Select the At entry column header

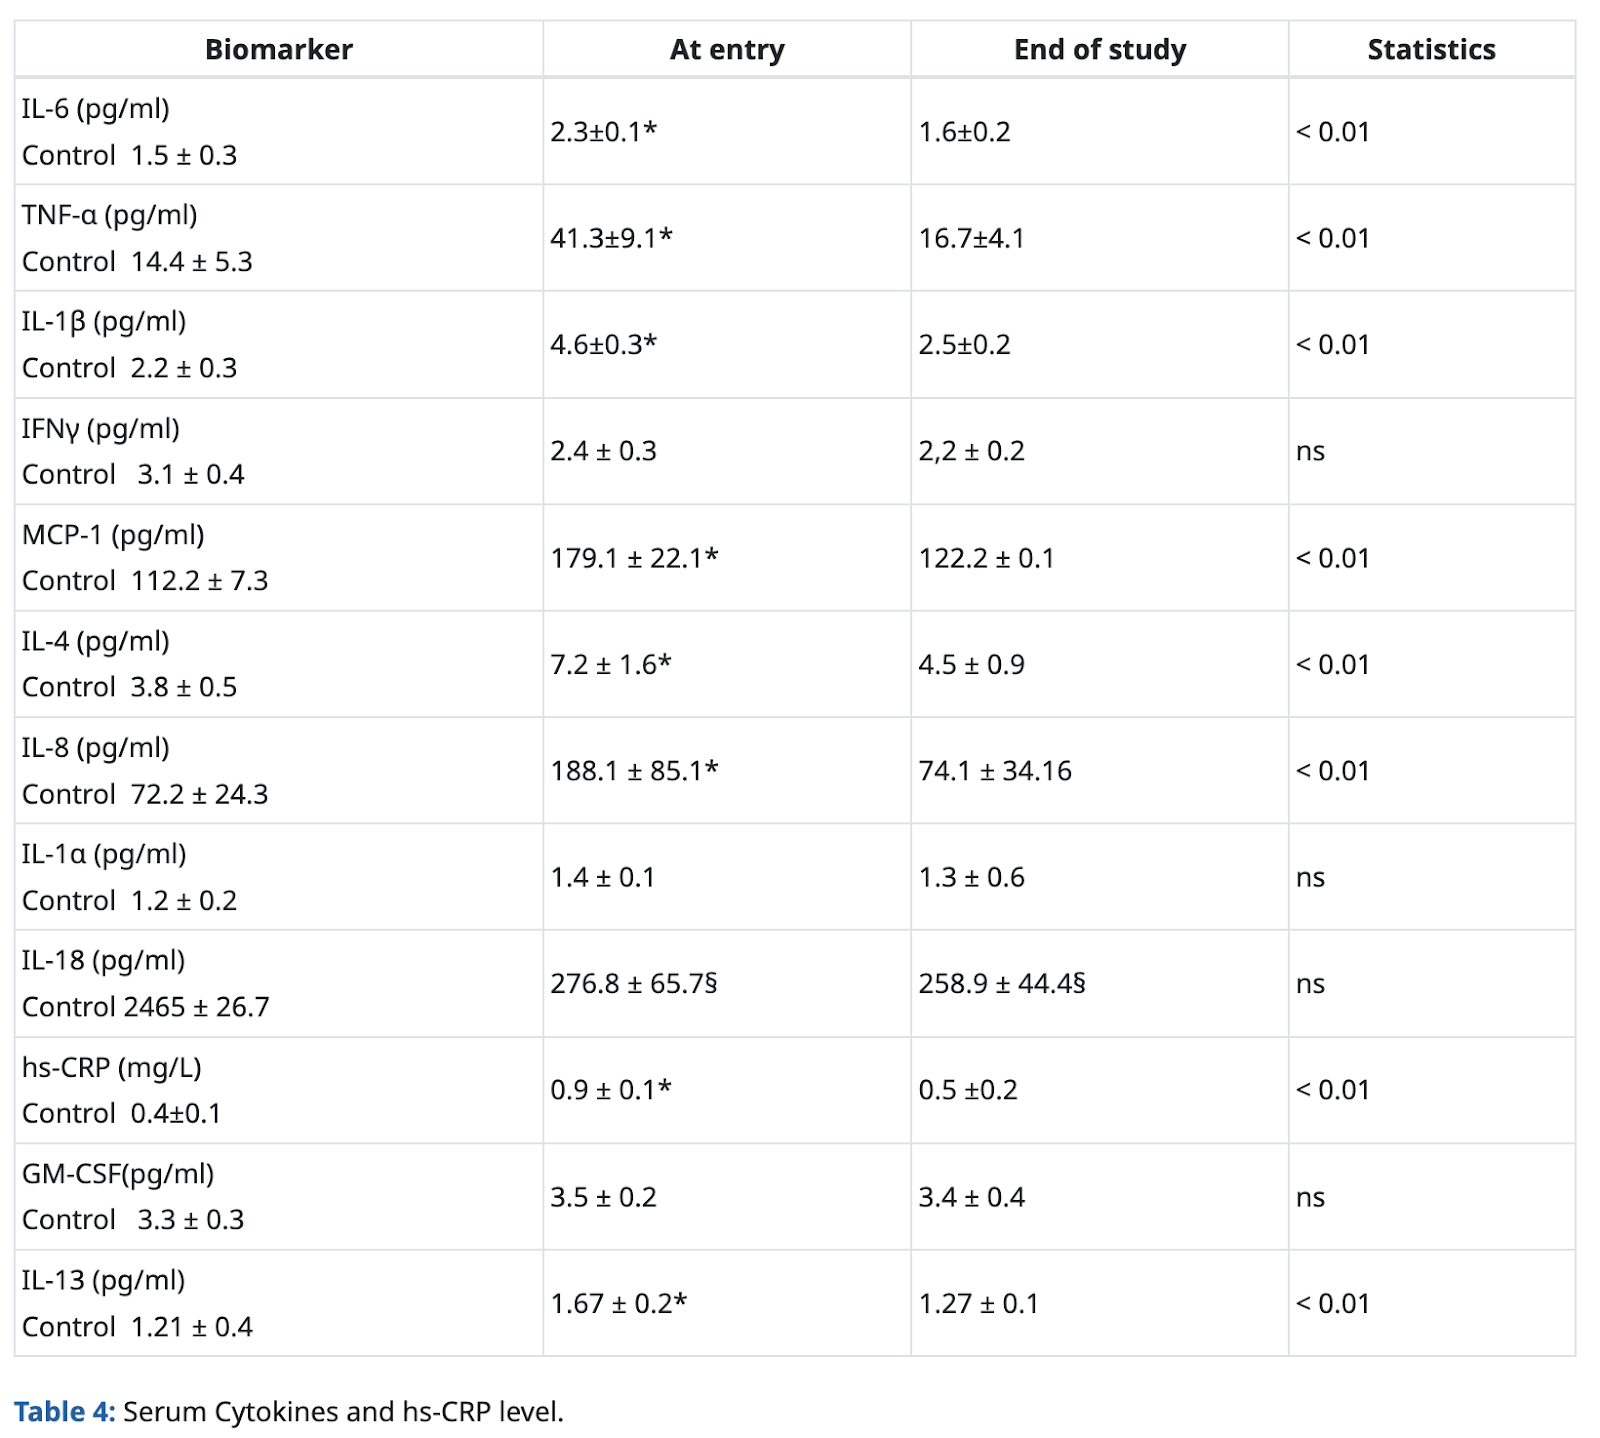point(727,50)
